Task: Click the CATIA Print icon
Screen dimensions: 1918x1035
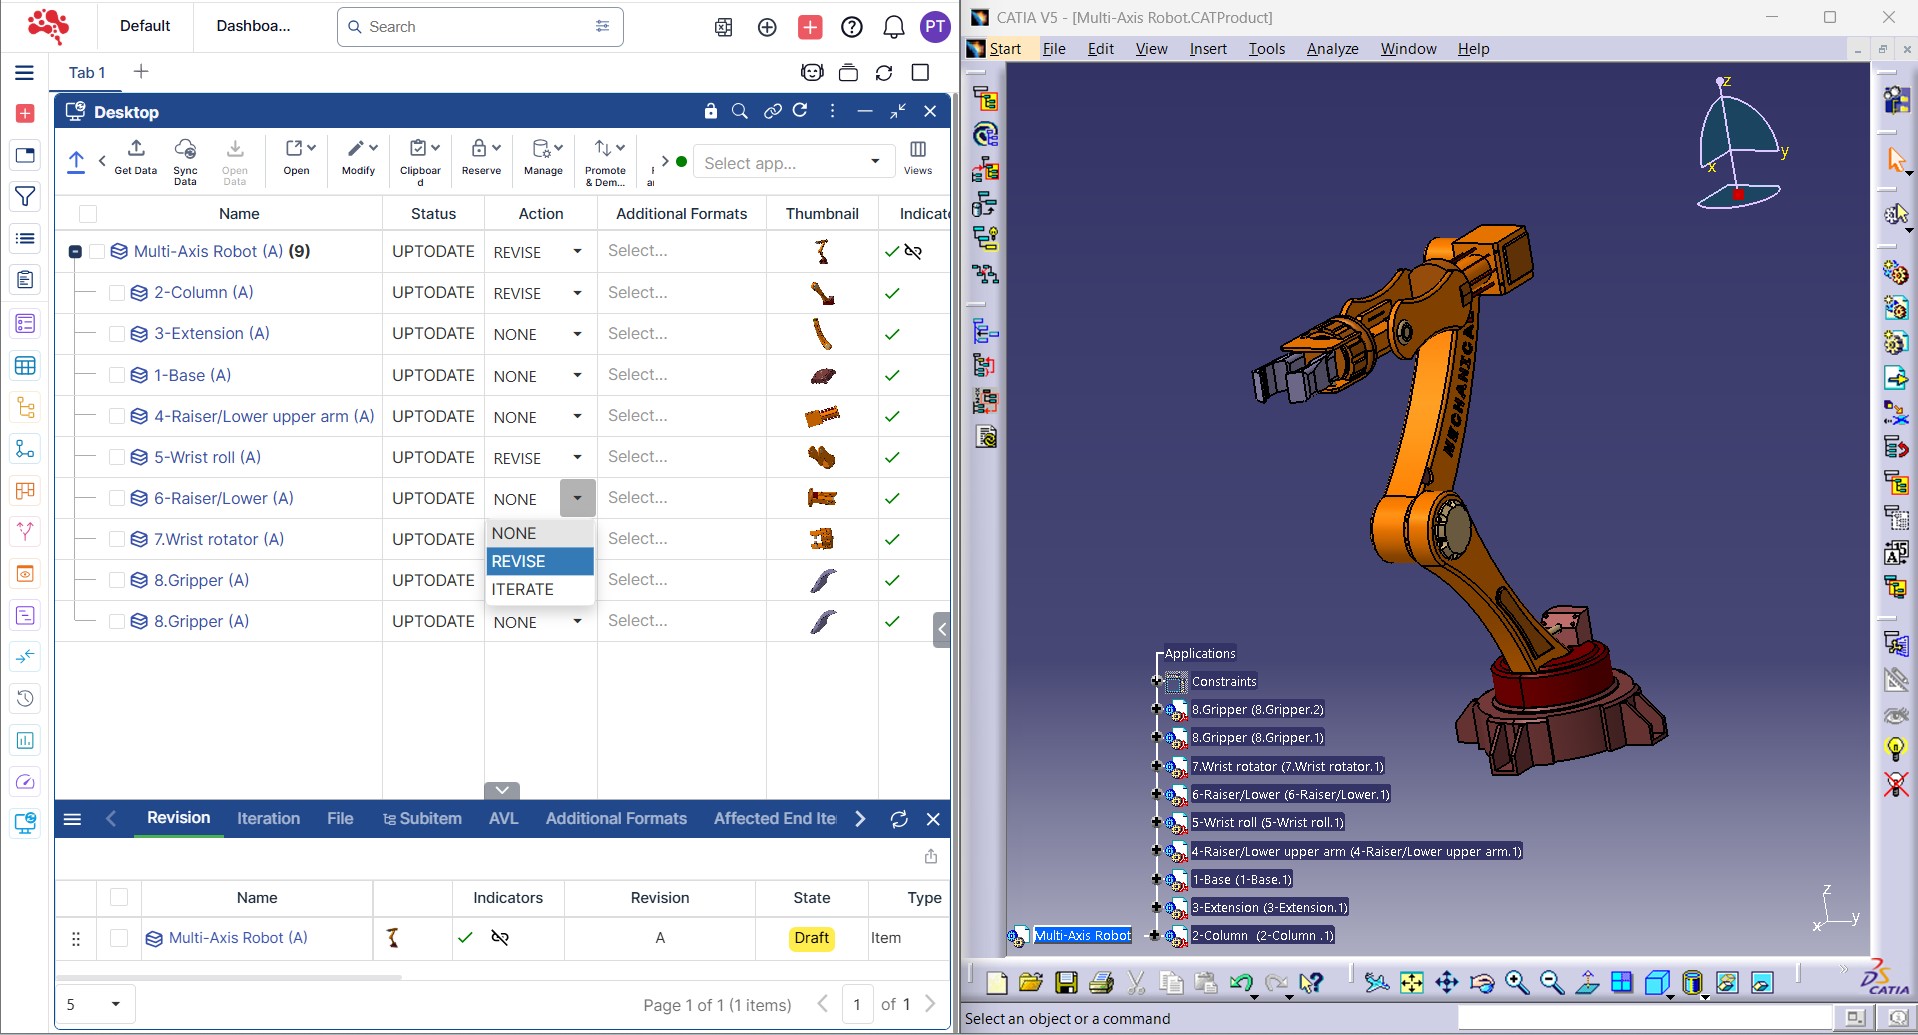Action: (1101, 983)
